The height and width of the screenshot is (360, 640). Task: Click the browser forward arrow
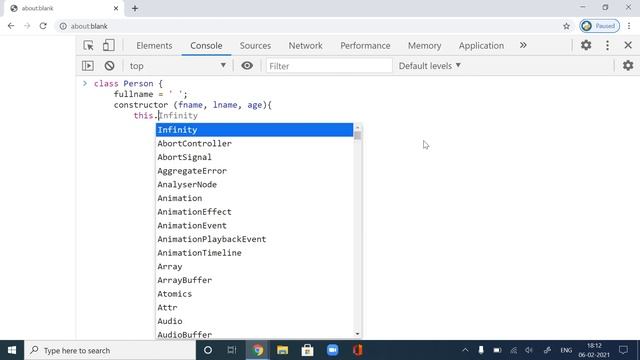(x=27, y=26)
